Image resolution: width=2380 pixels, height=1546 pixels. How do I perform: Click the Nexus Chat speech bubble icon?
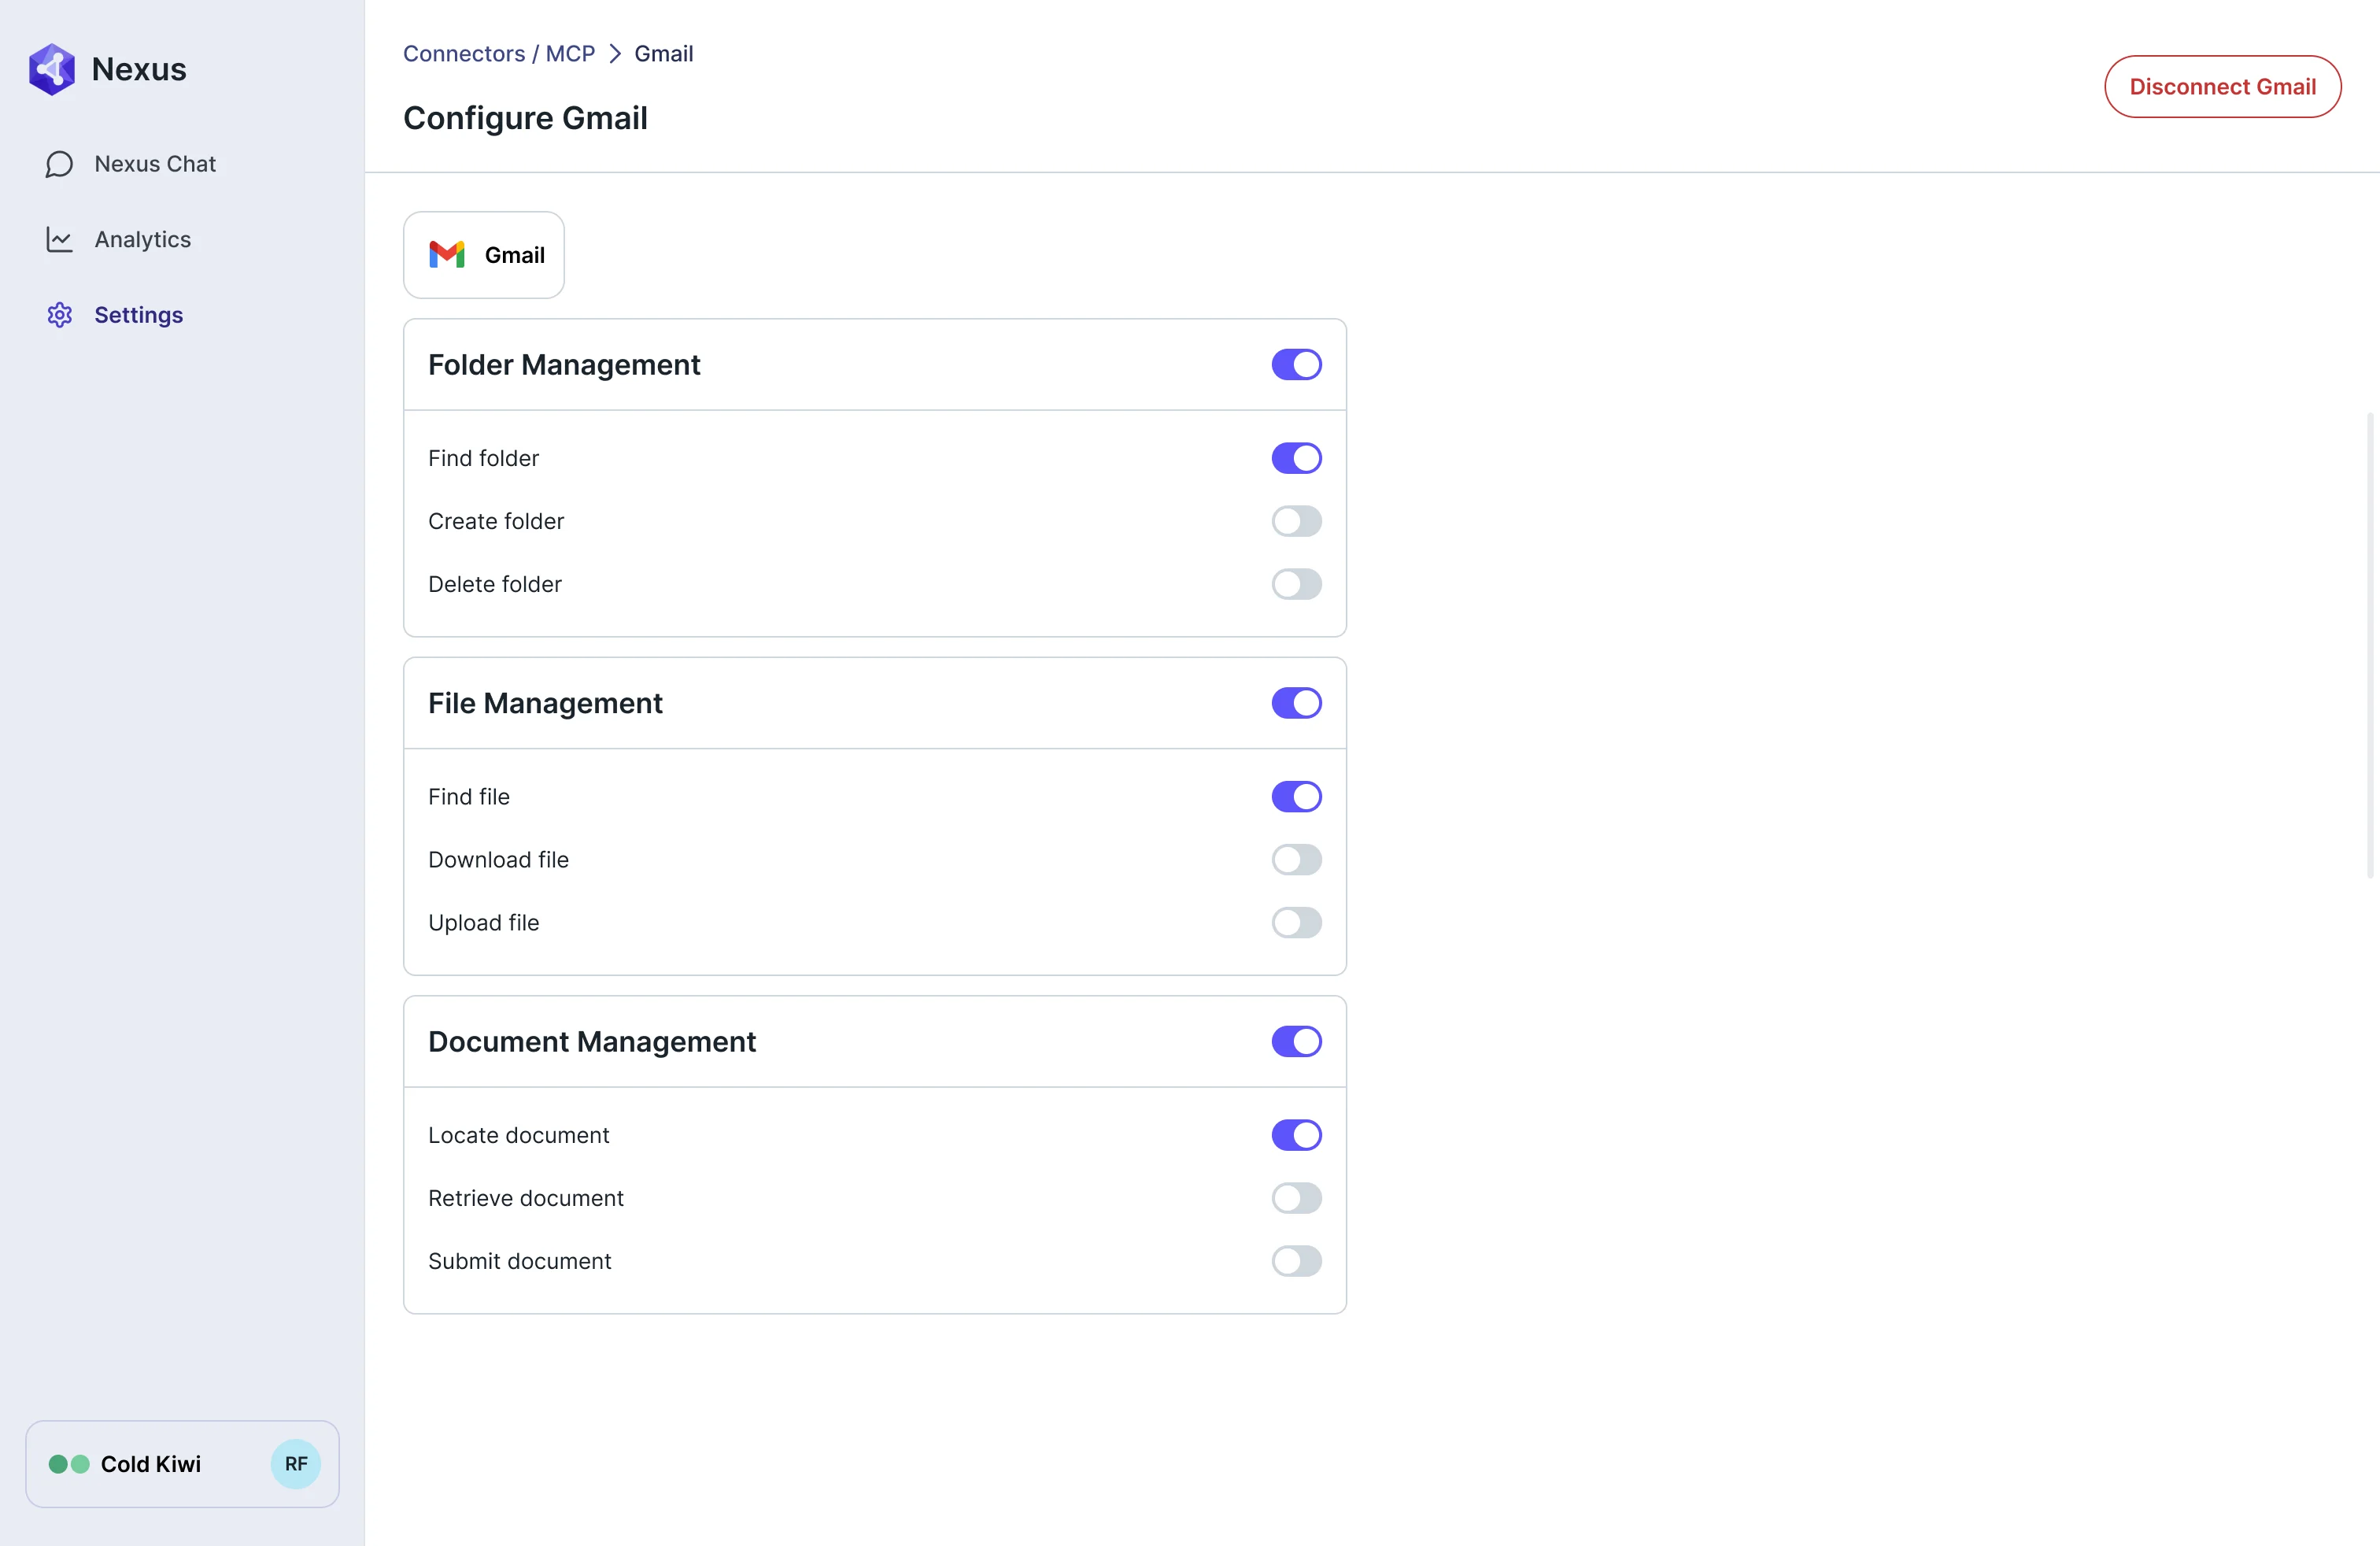pyautogui.click(x=59, y=164)
